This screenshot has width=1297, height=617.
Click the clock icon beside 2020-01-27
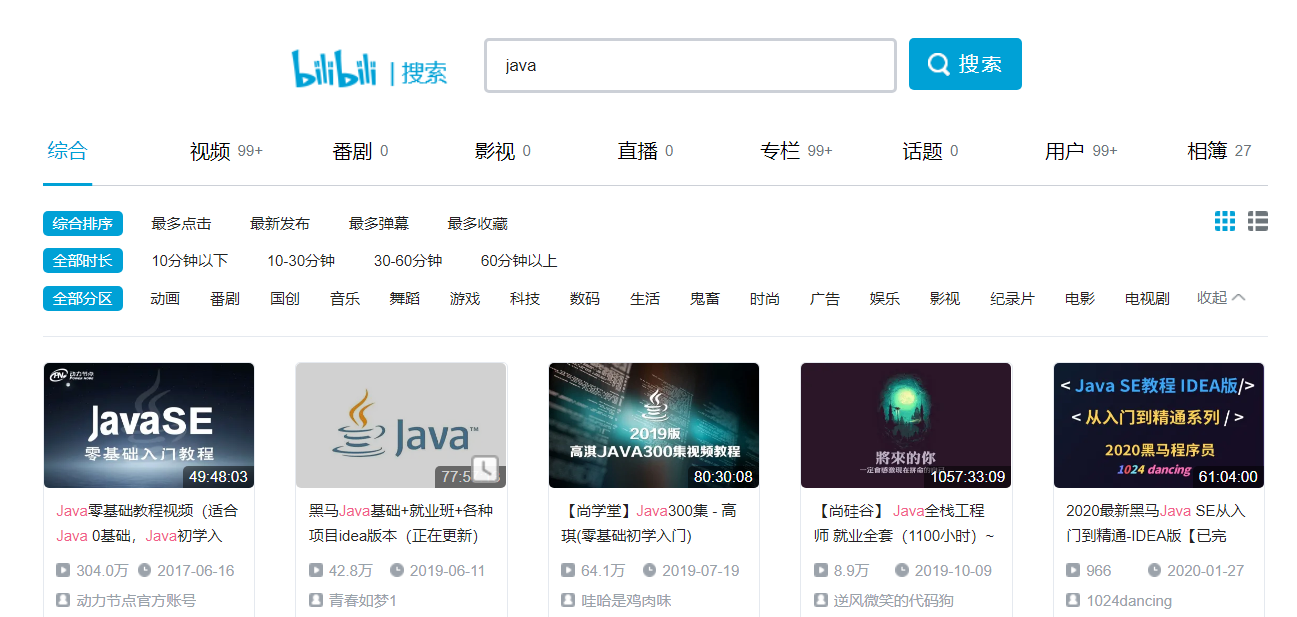pyautogui.click(x=1154, y=571)
